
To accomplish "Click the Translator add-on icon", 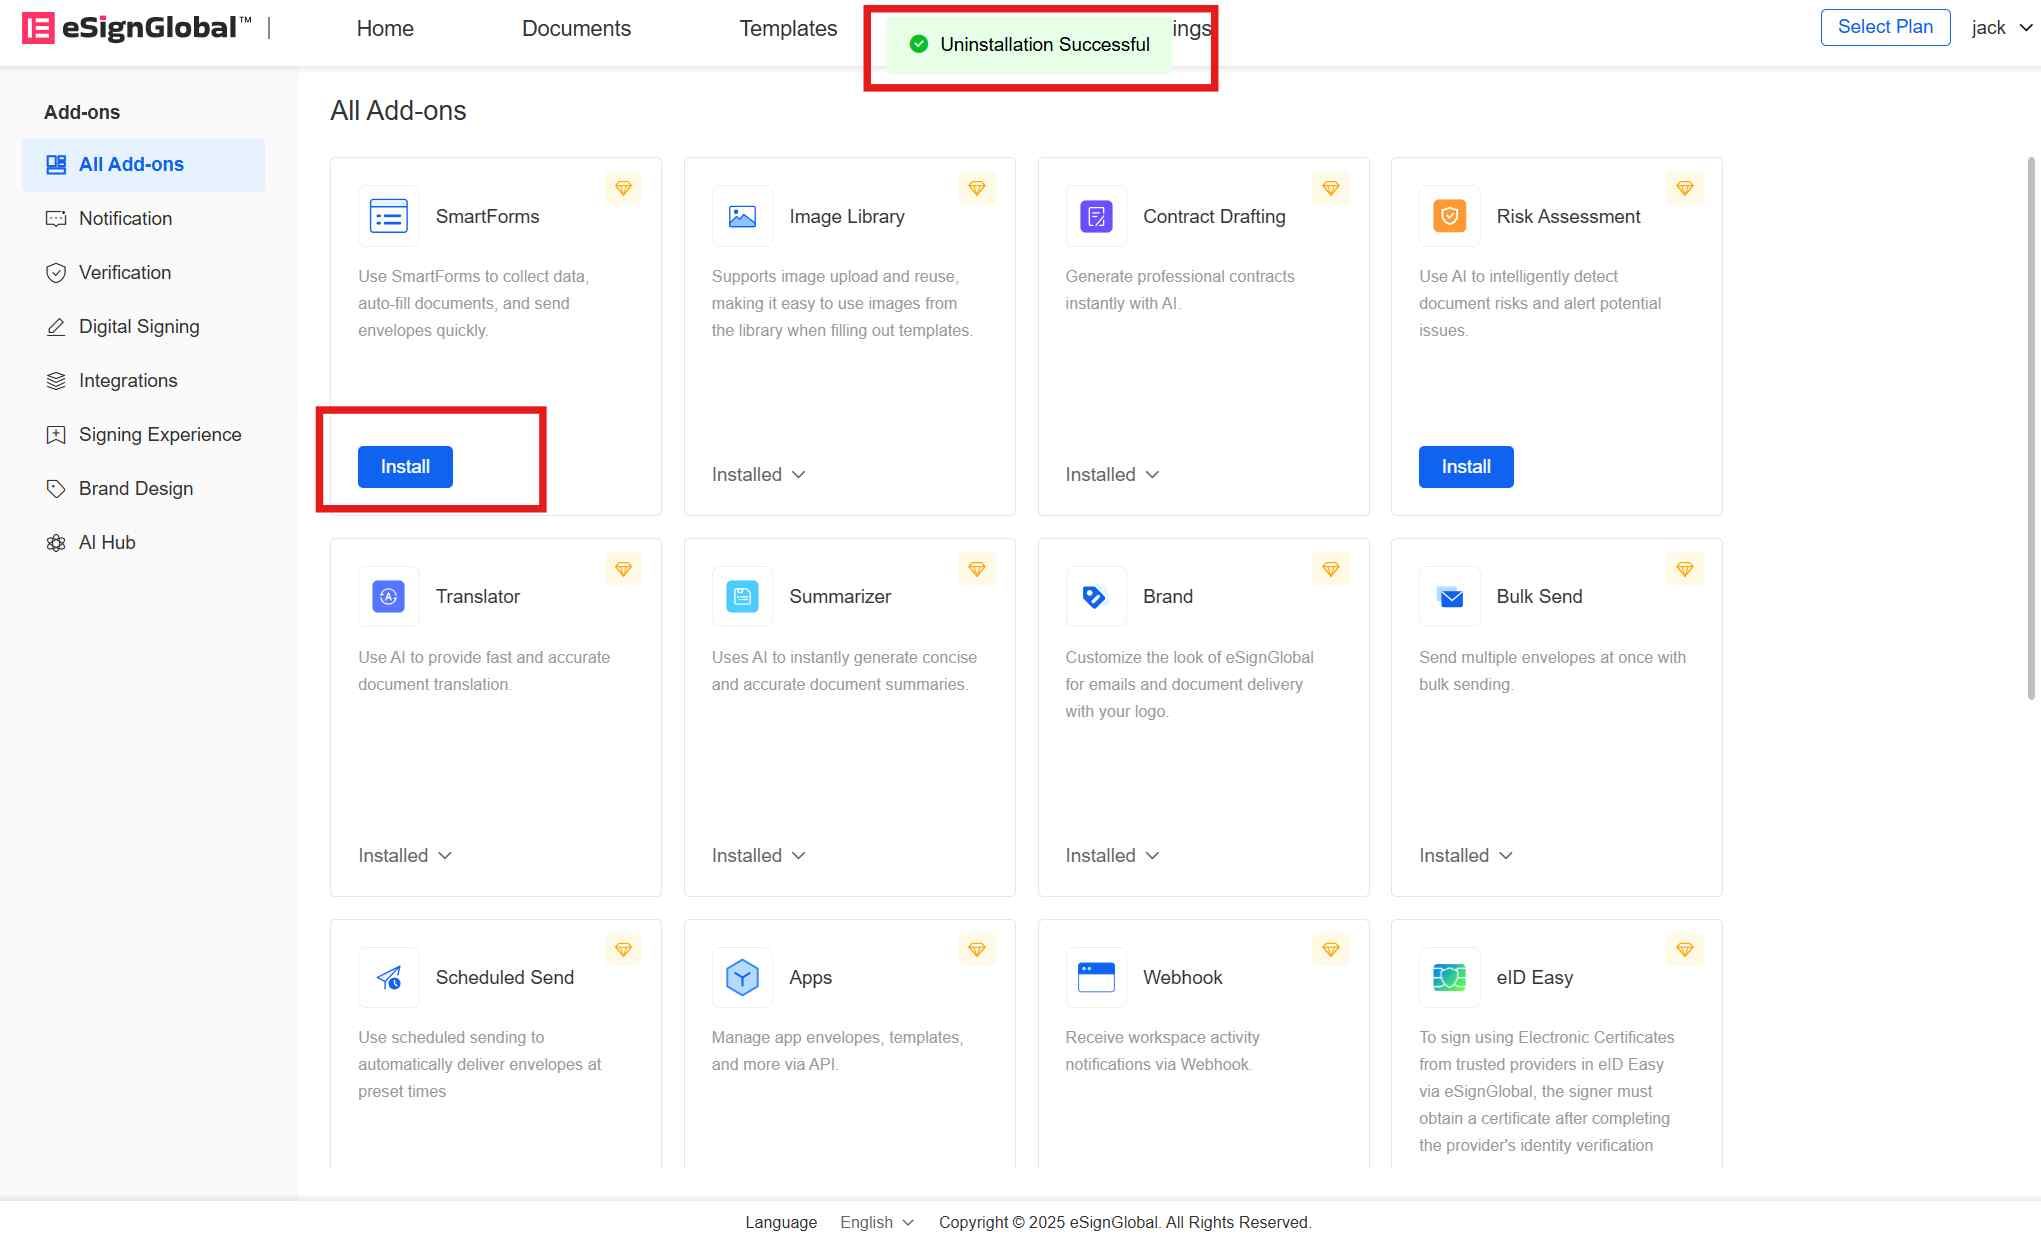I will click(389, 597).
